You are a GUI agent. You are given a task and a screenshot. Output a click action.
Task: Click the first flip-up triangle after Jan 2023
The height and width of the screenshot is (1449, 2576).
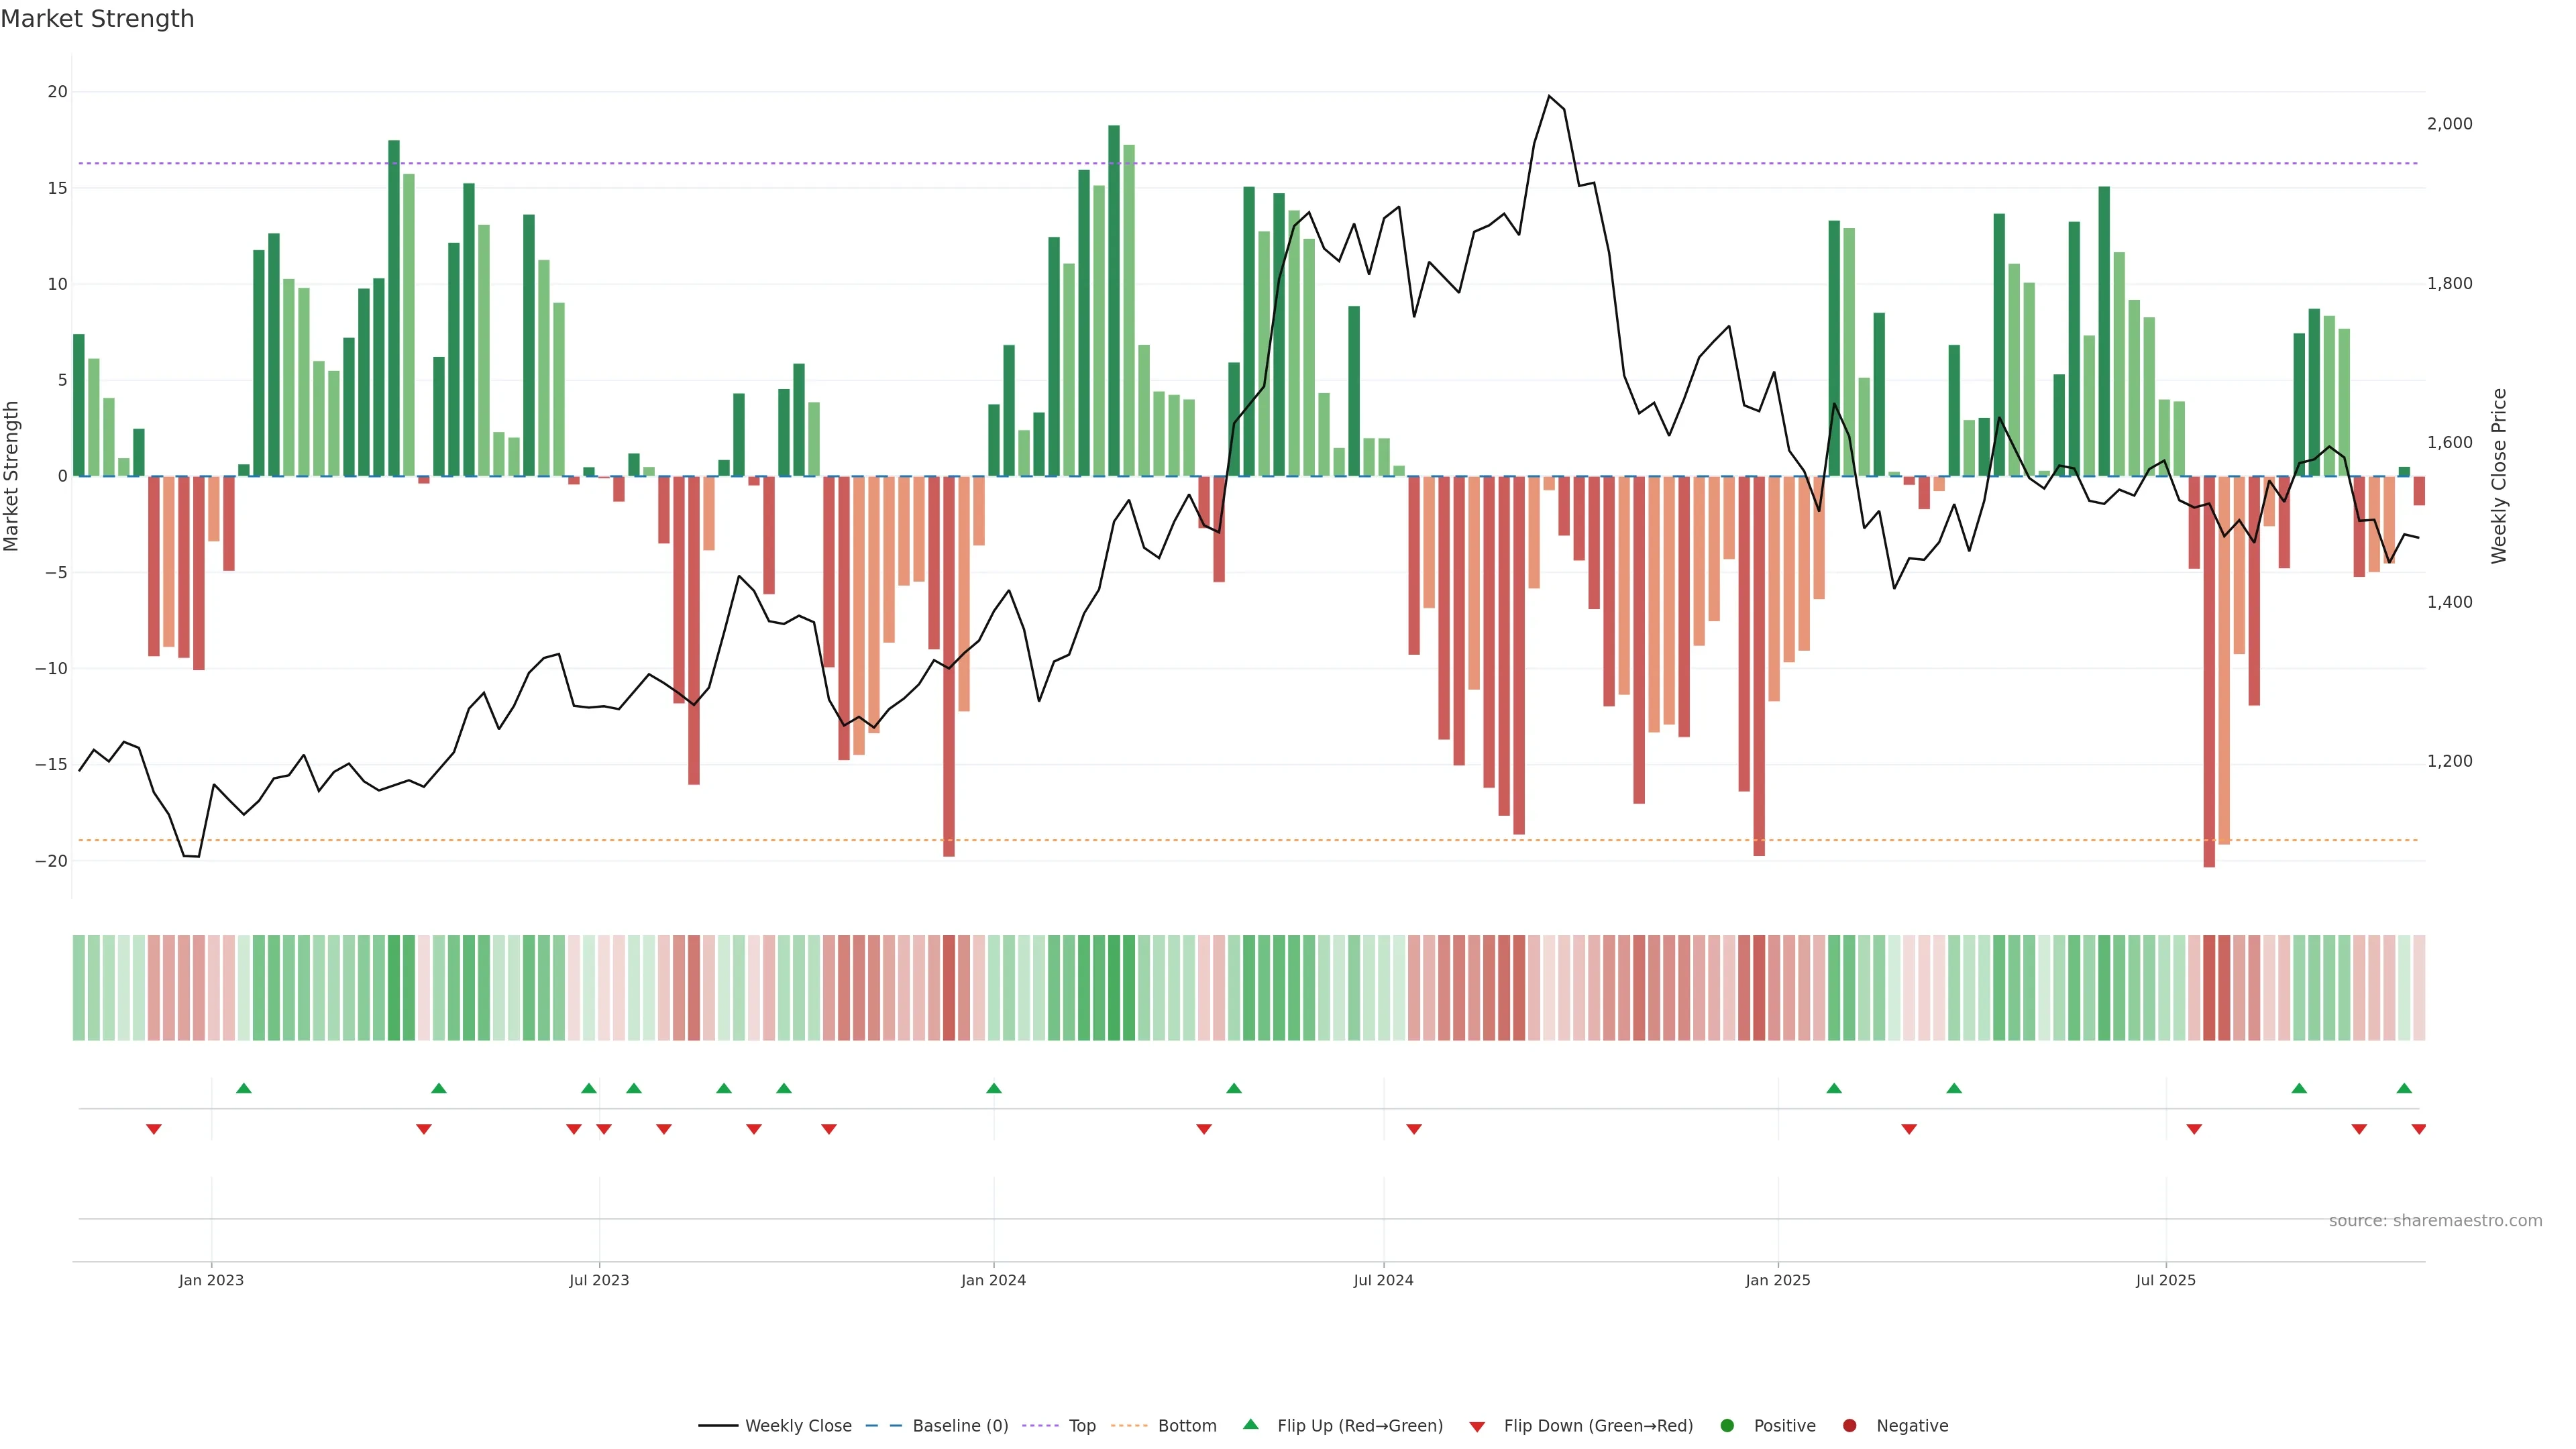tap(244, 1088)
